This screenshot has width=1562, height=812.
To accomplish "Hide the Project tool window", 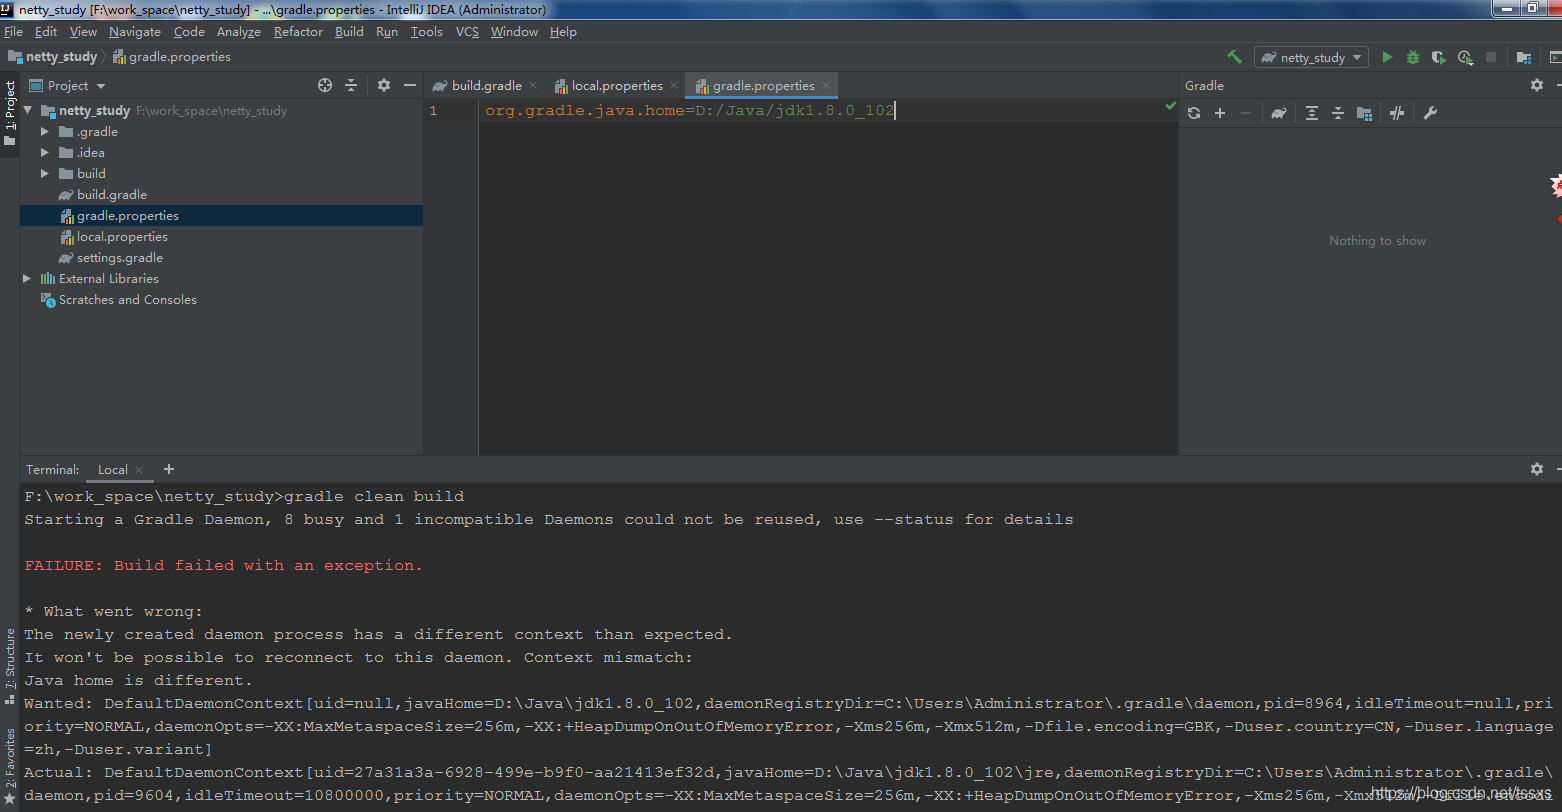I will [410, 85].
